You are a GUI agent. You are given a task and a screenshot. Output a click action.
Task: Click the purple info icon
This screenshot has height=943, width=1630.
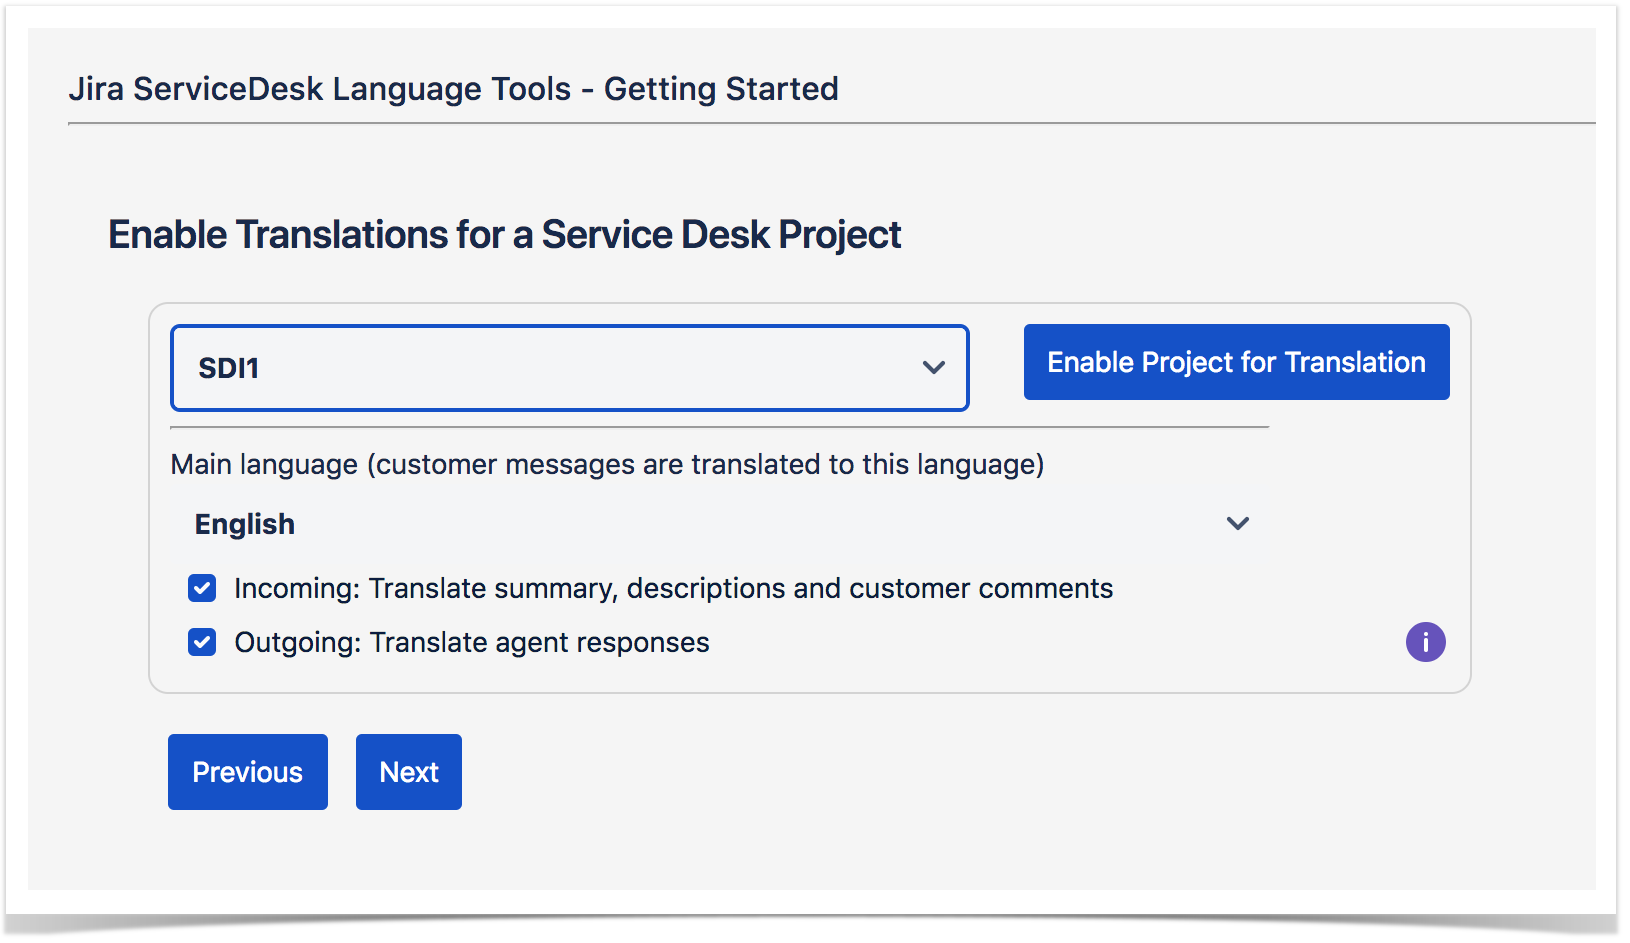1425,642
